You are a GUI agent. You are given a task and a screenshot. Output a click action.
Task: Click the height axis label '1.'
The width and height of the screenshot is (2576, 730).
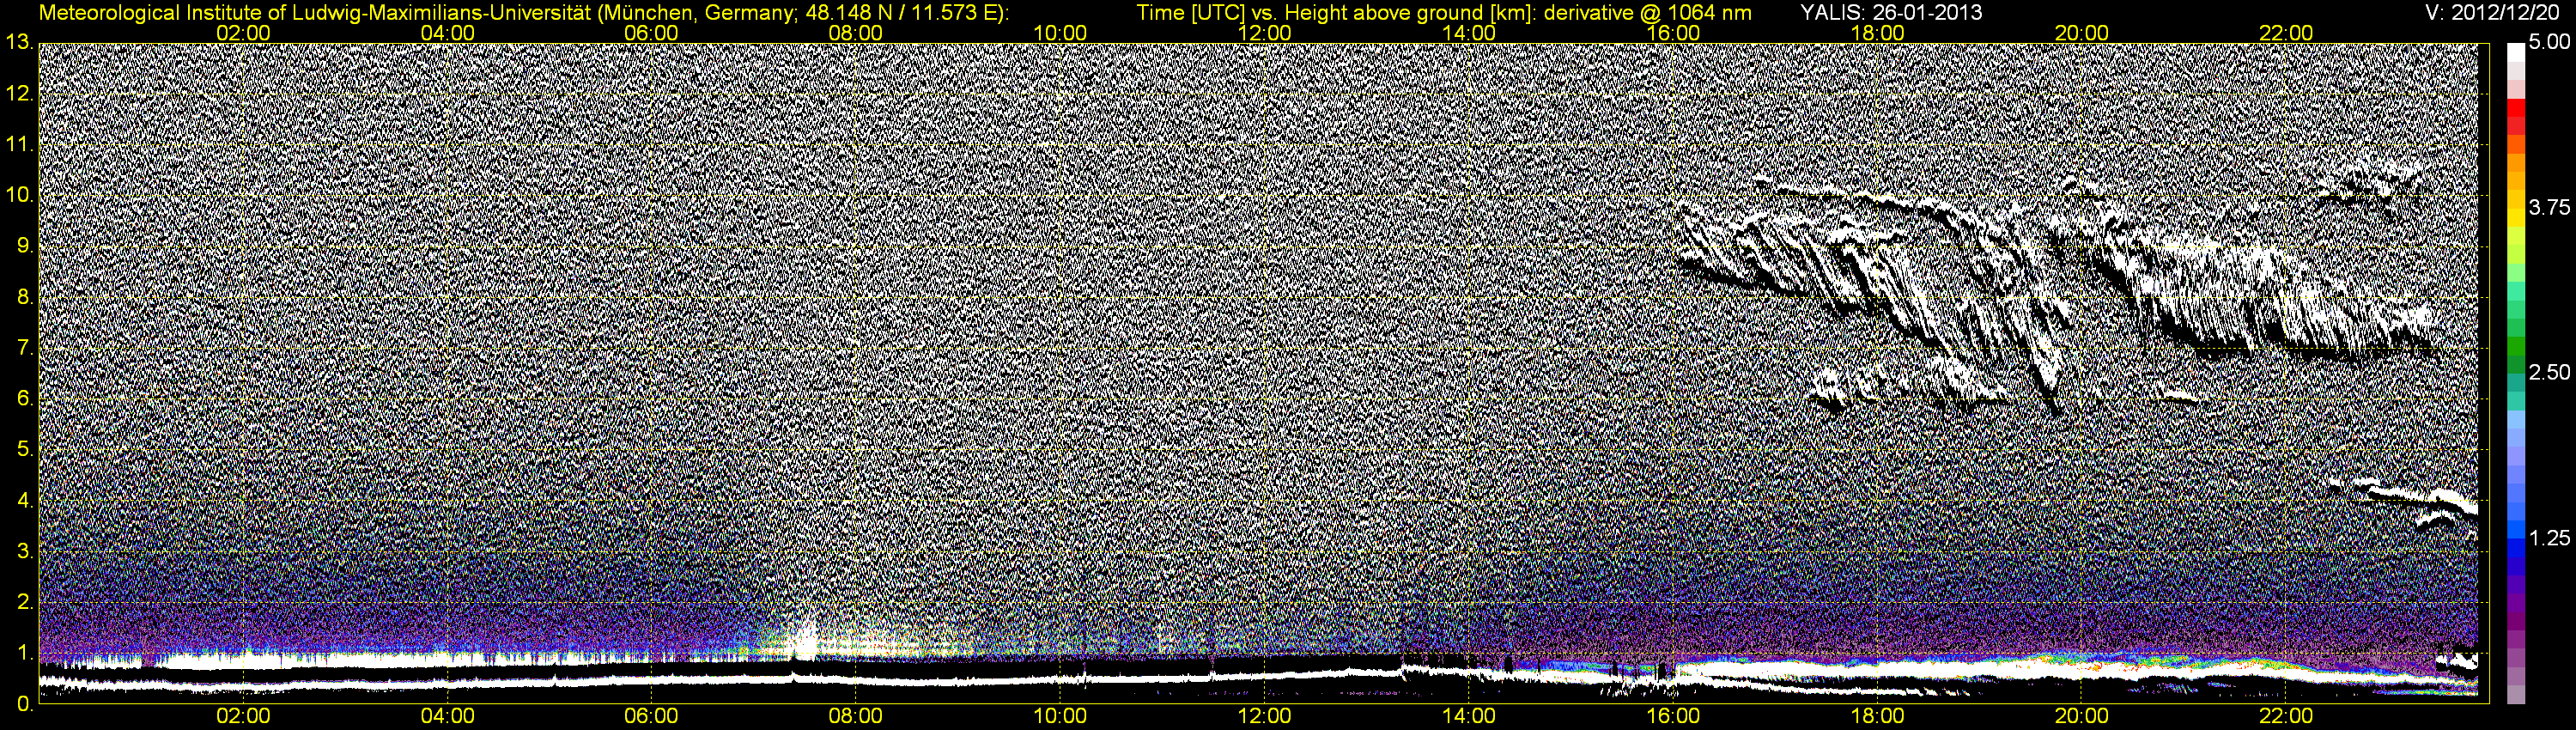coord(25,654)
